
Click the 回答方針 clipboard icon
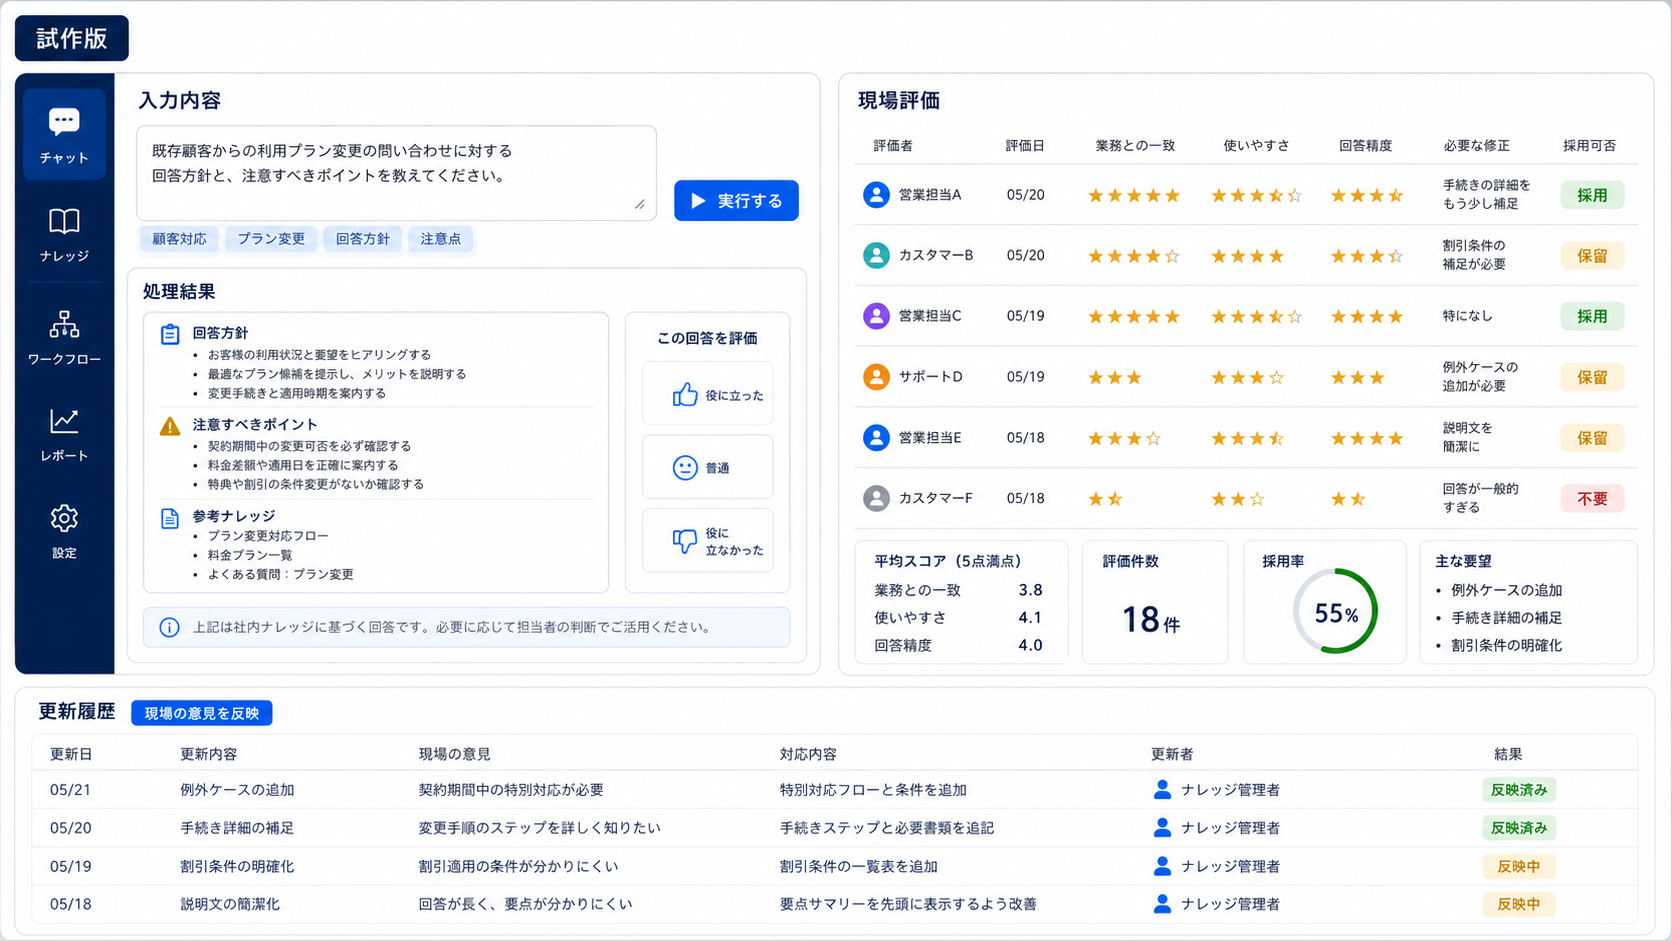[170, 334]
